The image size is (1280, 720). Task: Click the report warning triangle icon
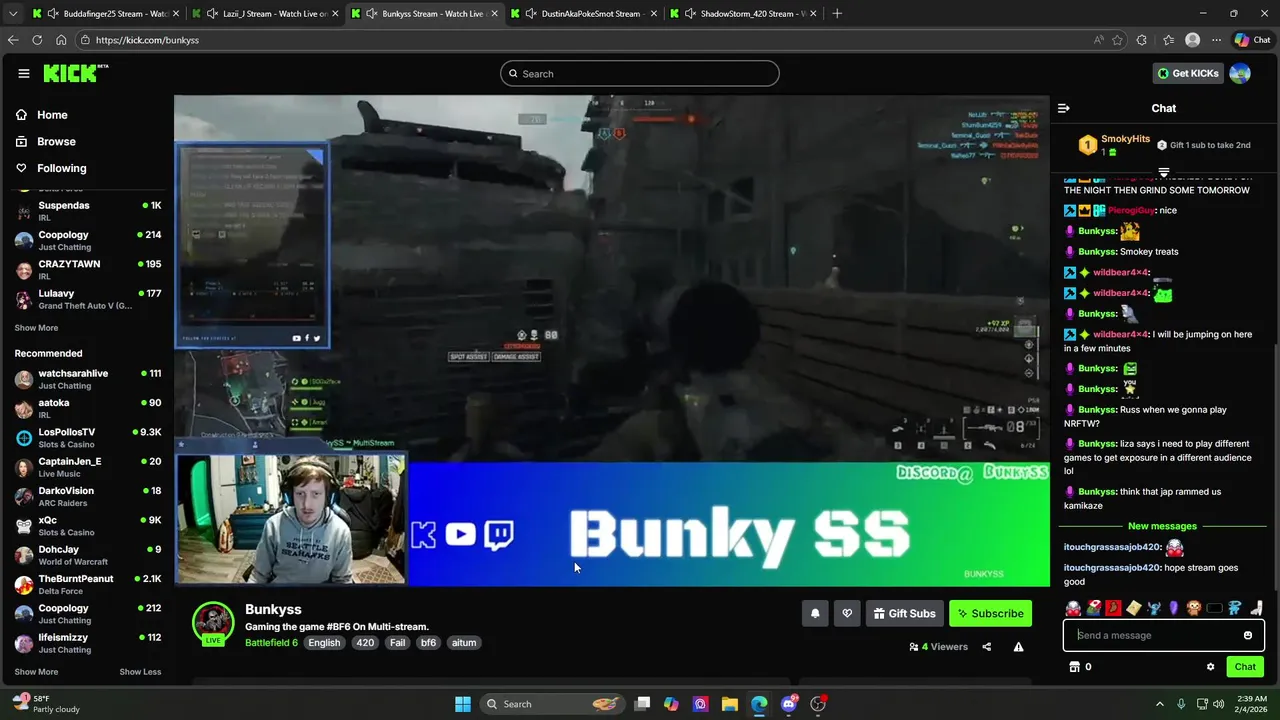point(1018,647)
